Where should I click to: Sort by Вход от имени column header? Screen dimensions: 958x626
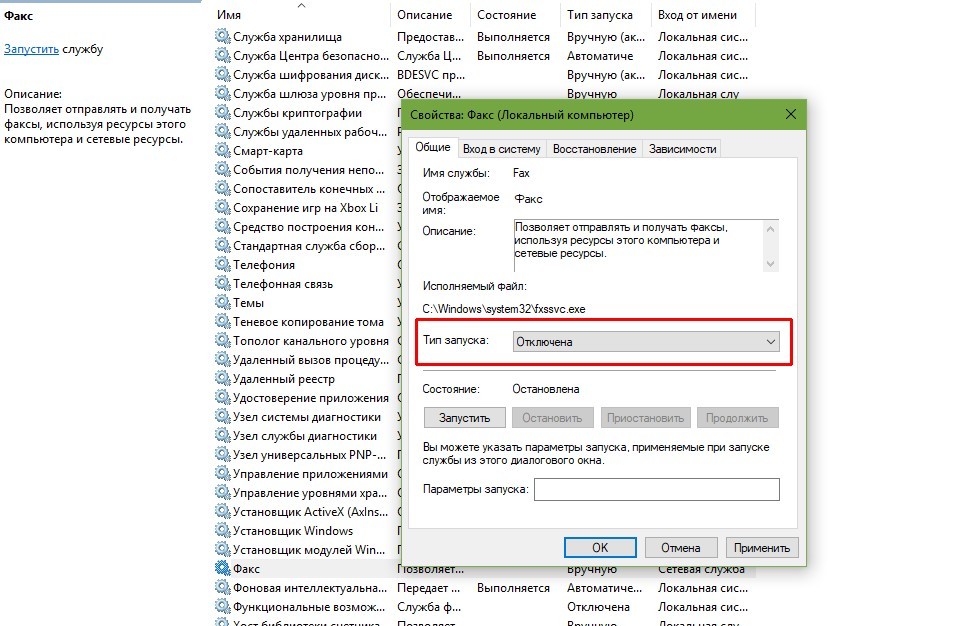coord(703,15)
